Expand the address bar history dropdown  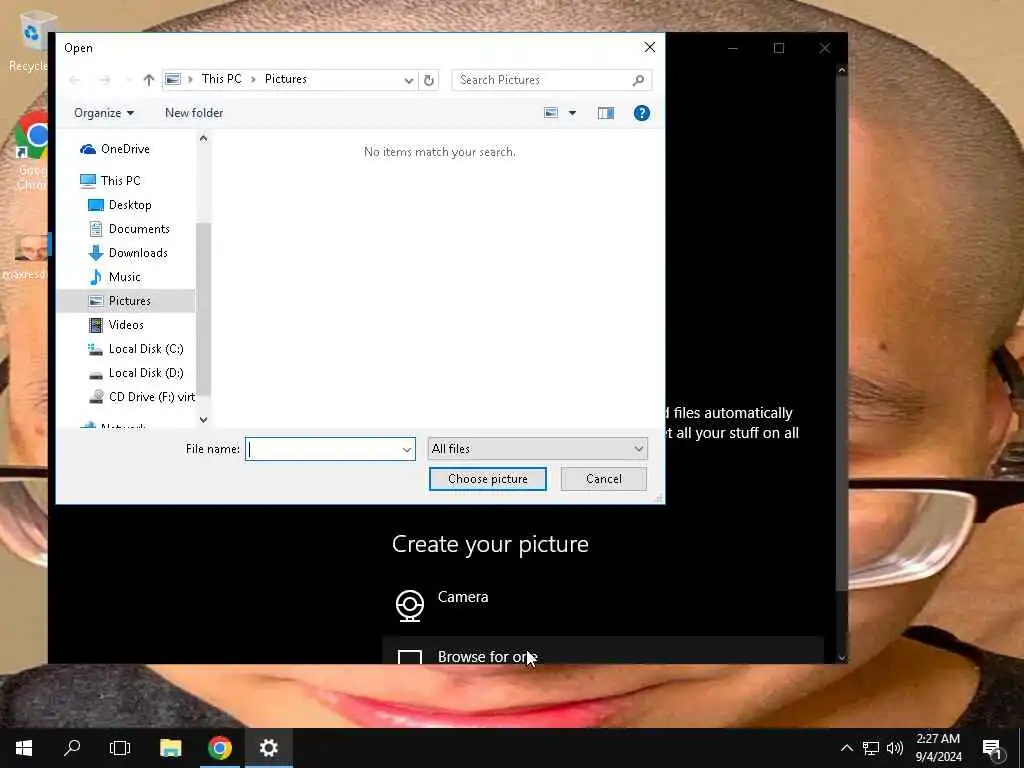[x=409, y=80]
